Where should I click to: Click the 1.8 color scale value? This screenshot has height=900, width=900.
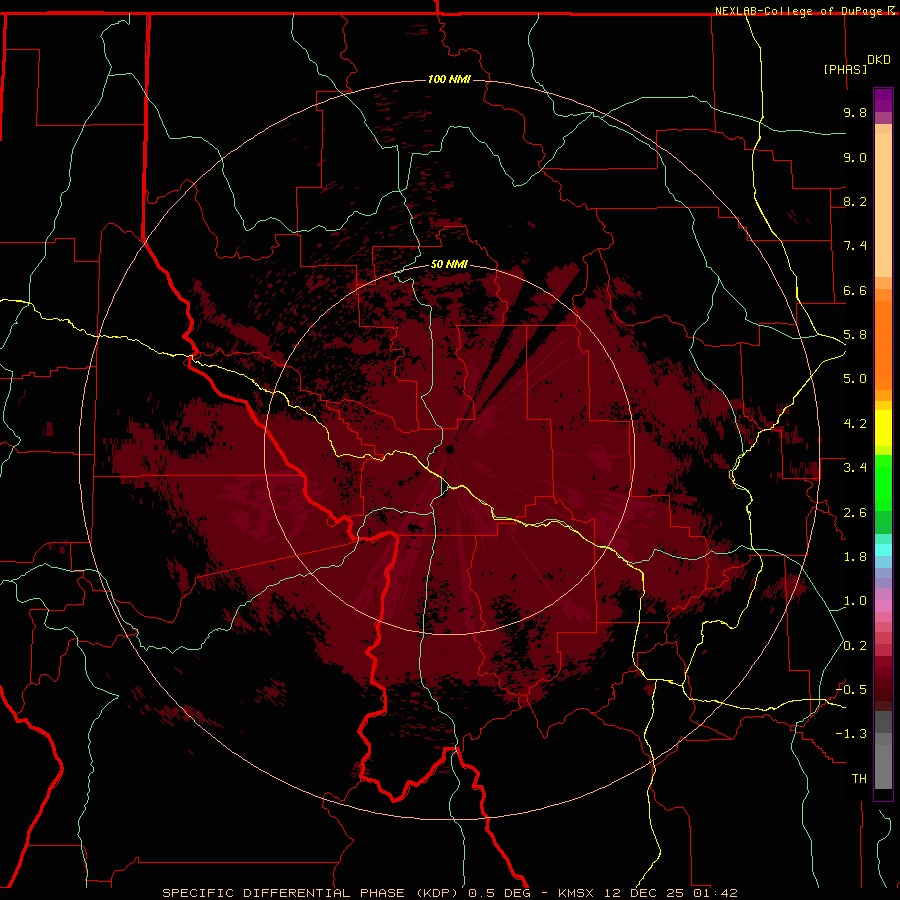(x=855, y=557)
